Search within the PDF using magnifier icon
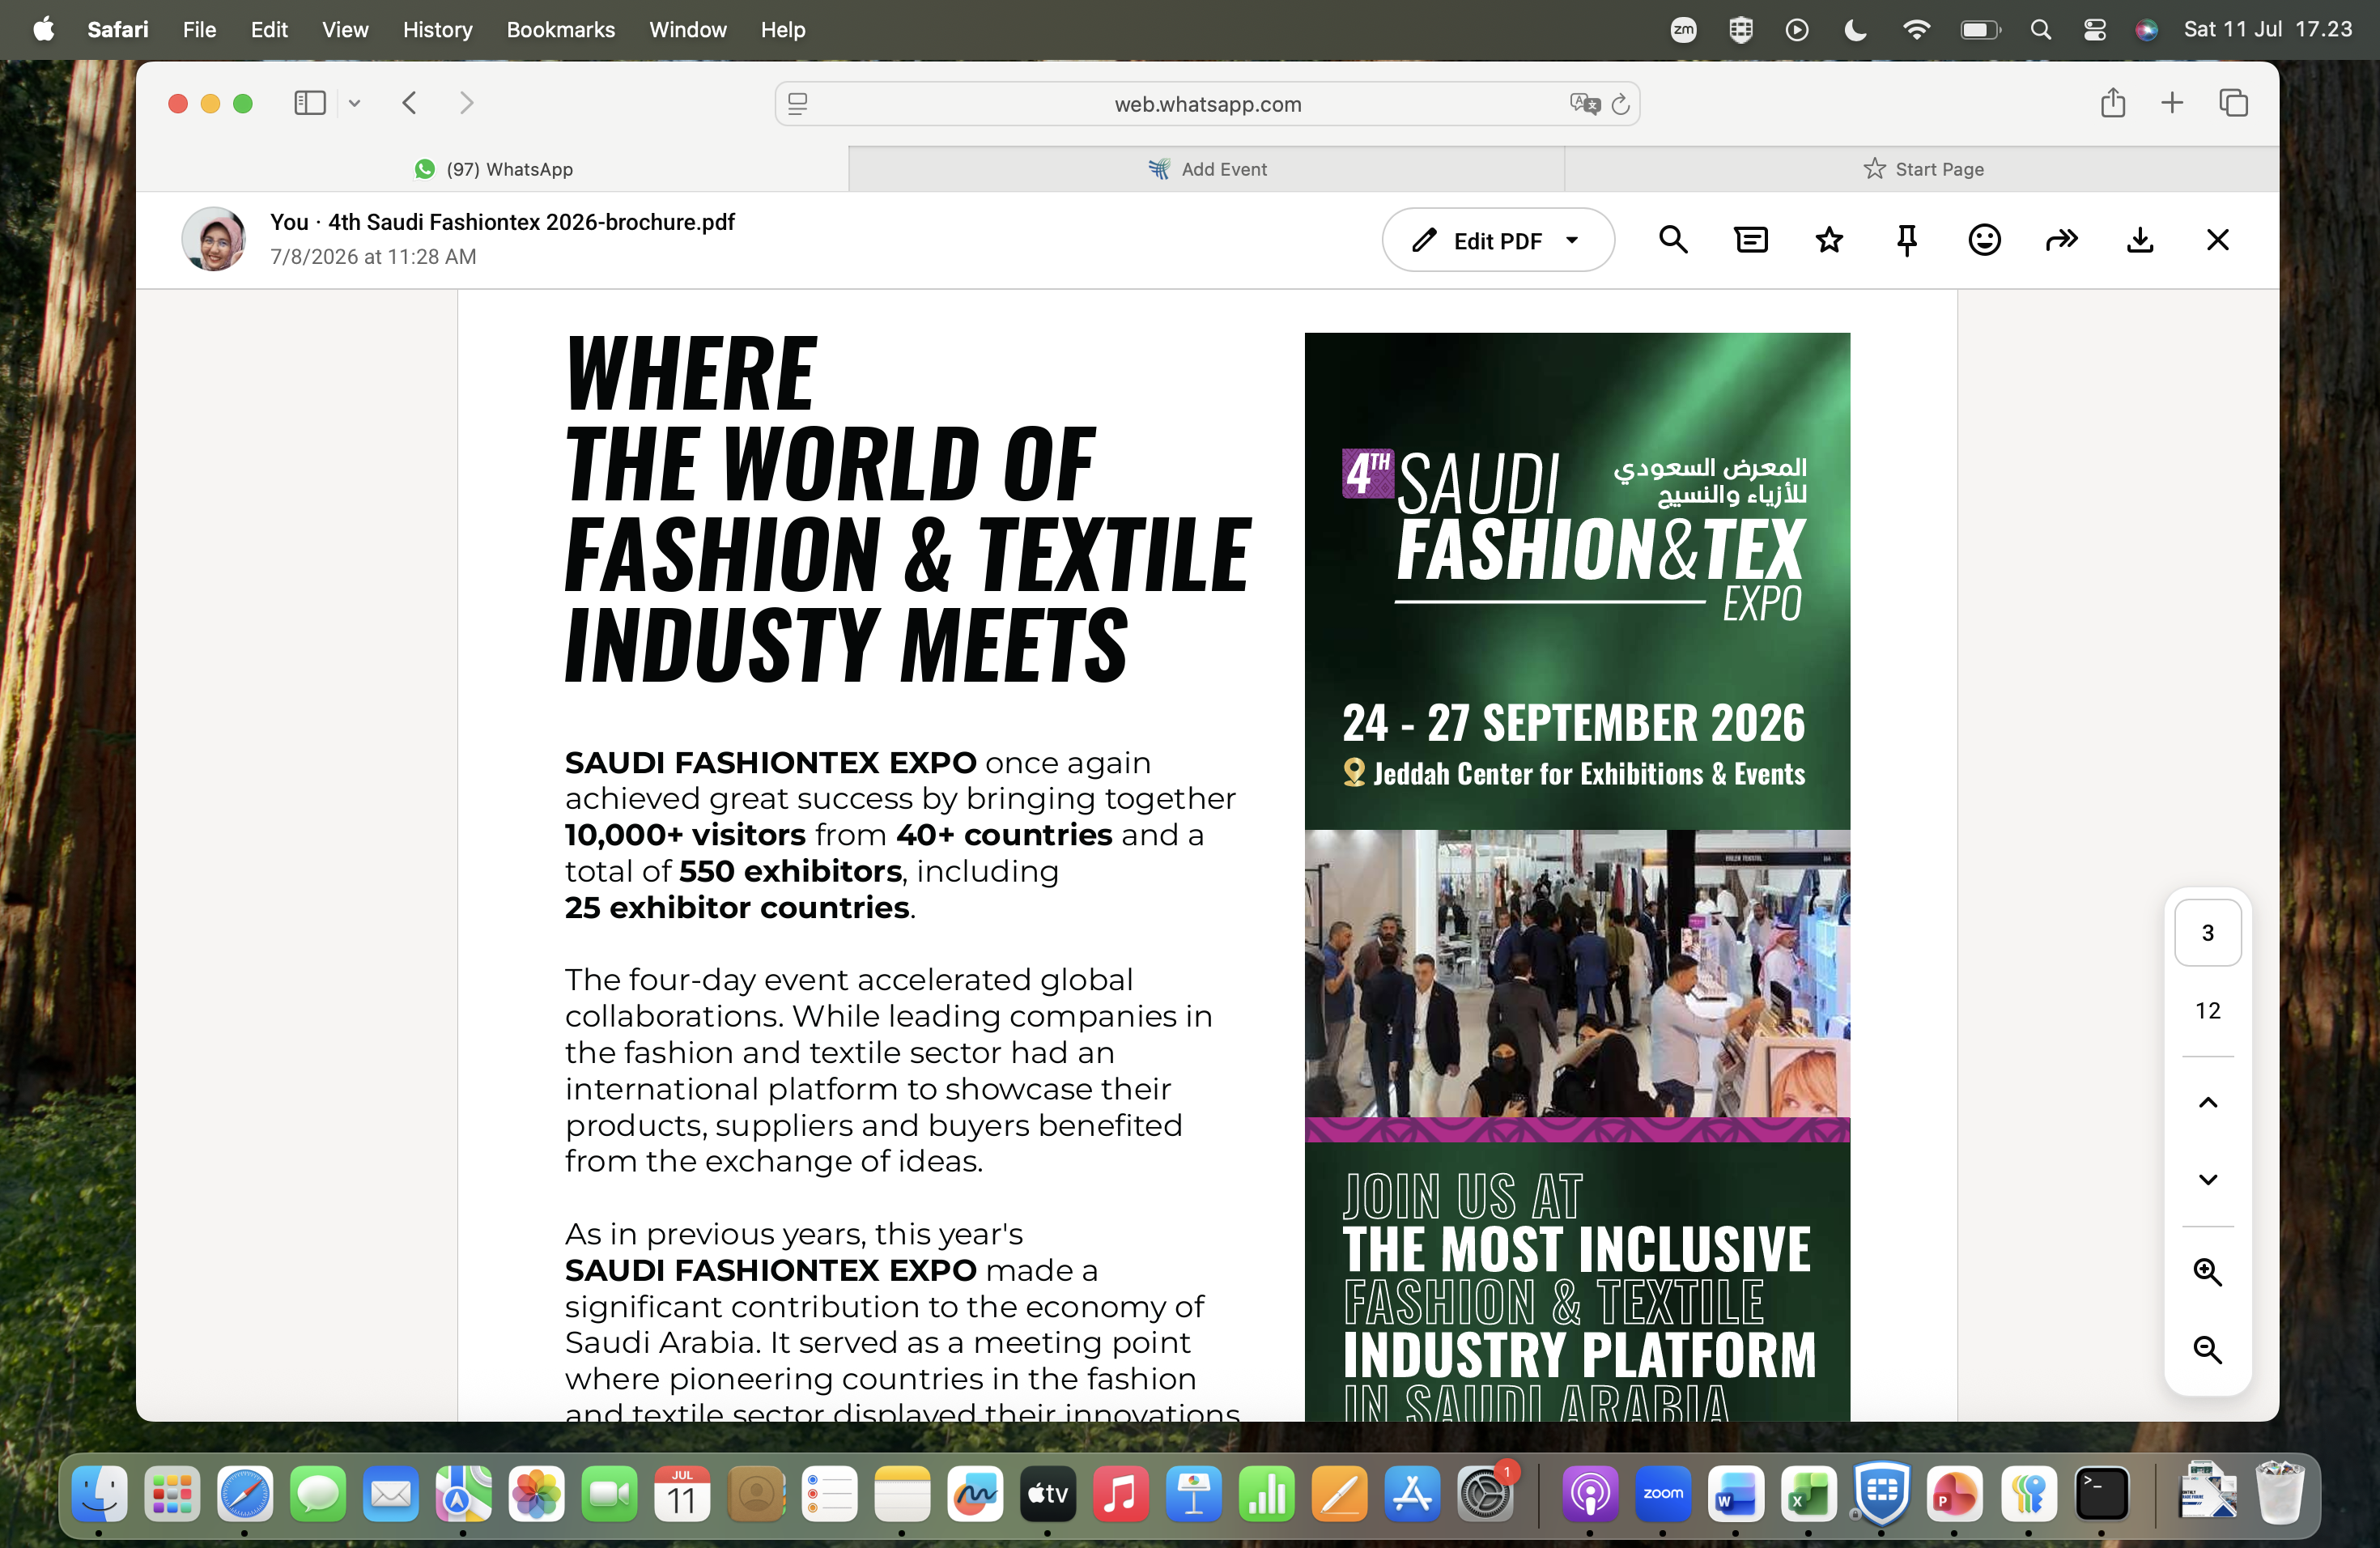This screenshot has width=2380, height=1548. tap(1673, 240)
